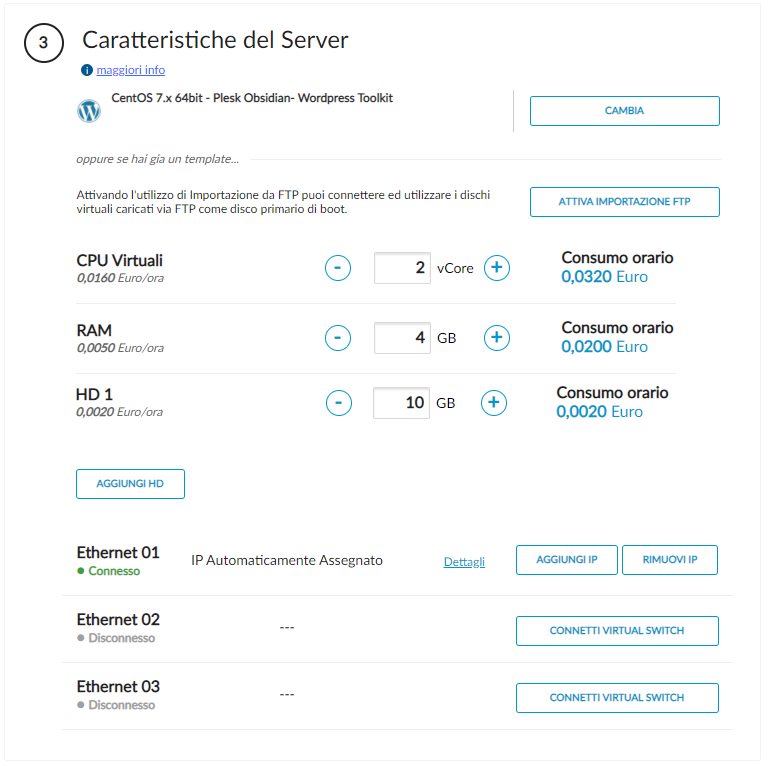Click ATTIVA IMPORTAZIONE FTP button
Screen dimensions: 768x766
point(624,202)
